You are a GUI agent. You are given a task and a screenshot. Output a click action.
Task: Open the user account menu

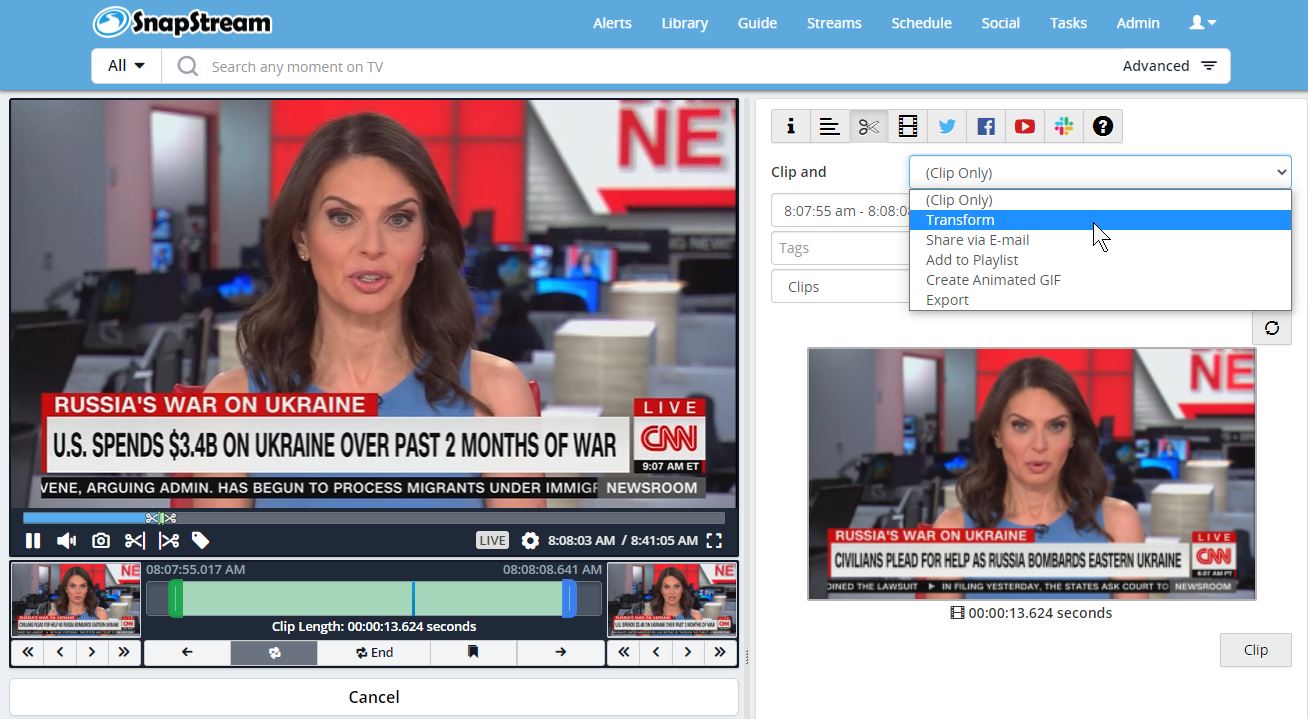(x=1202, y=22)
